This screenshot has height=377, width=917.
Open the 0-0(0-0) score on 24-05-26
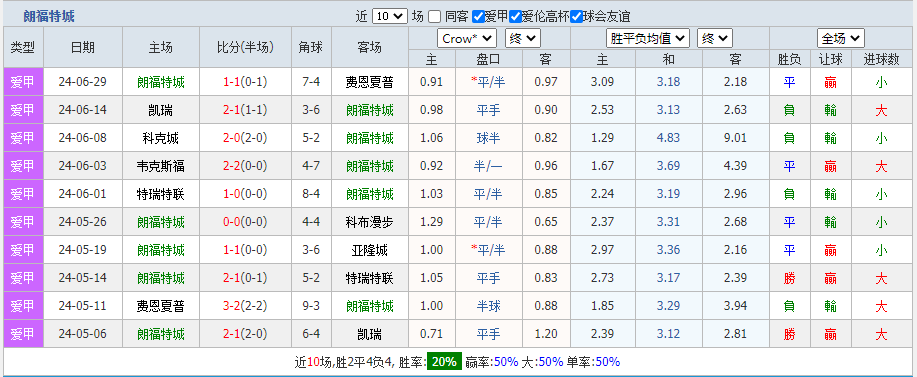[x=245, y=222]
